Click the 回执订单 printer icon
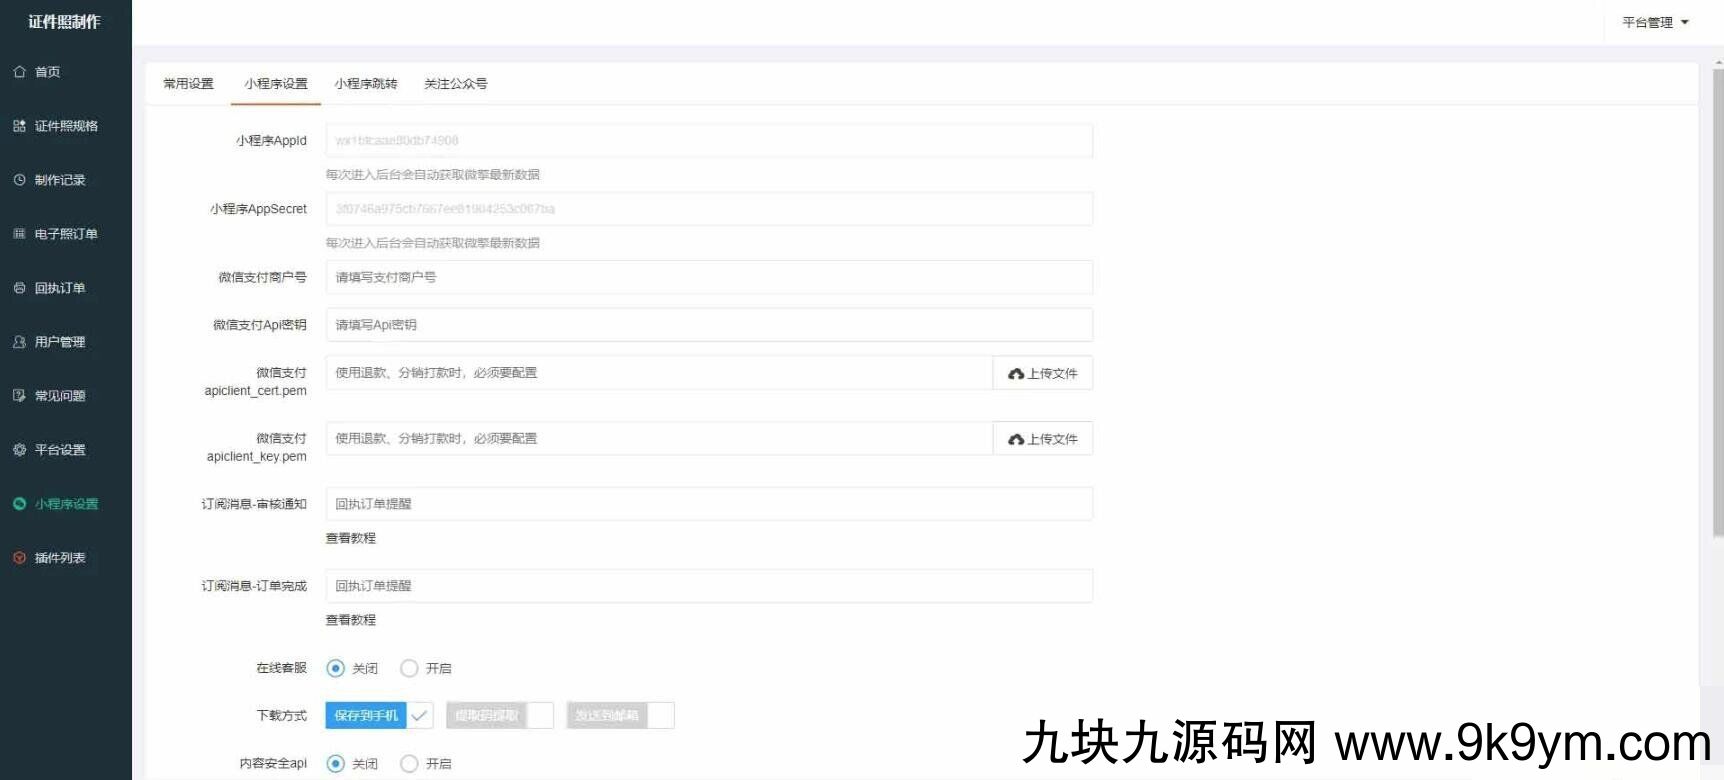The height and width of the screenshot is (780, 1724). 19,288
